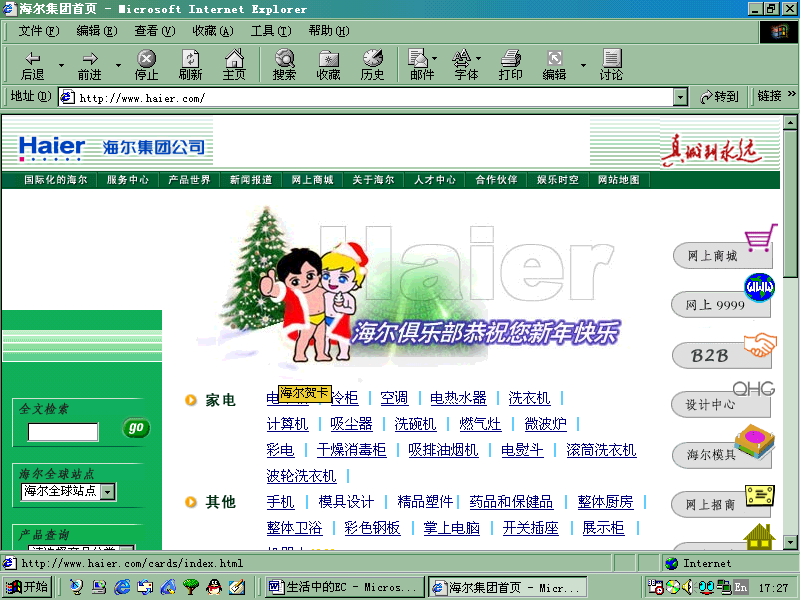This screenshot has height=600, width=800.
Task: Click the Font size (字体) toolbar icon
Action: coord(465,65)
